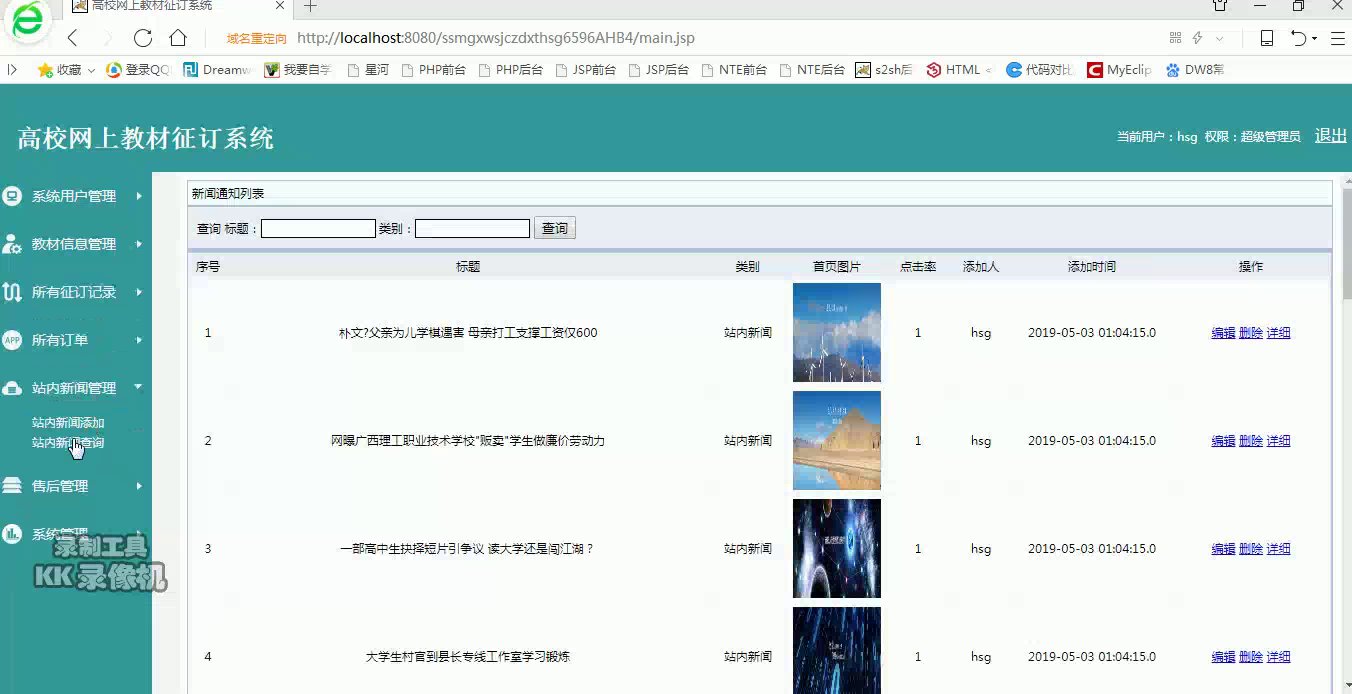Open the NTE前台 bookmark

tap(734, 70)
